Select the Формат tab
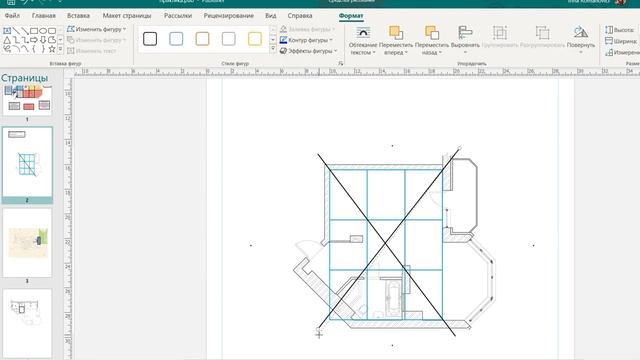Image resolution: width=640 pixels, height=360 pixels. click(351, 16)
